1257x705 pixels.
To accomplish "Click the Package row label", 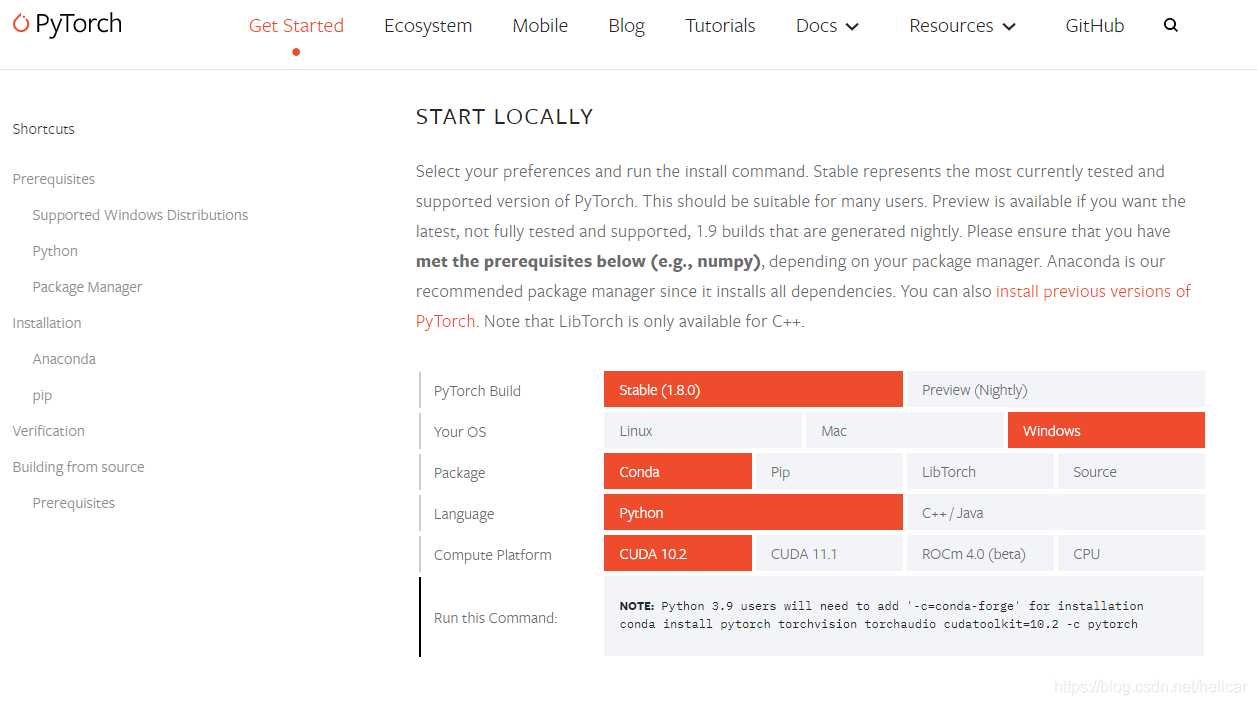I will [459, 473].
